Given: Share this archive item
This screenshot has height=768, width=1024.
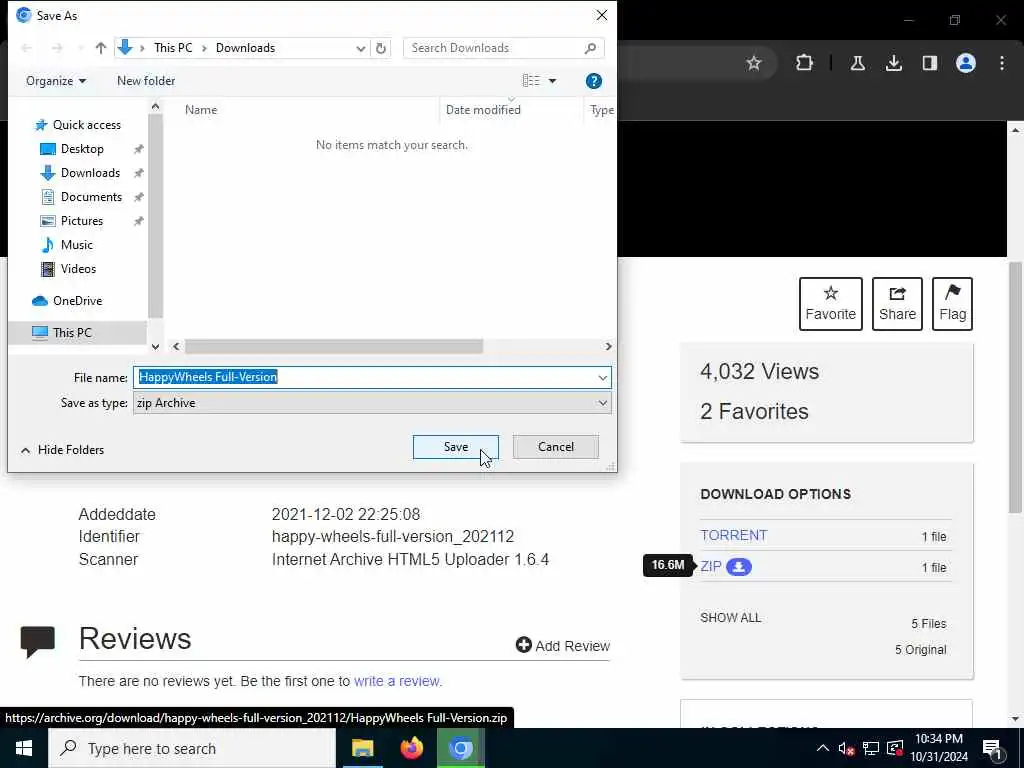Looking at the screenshot, I should 897,304.
